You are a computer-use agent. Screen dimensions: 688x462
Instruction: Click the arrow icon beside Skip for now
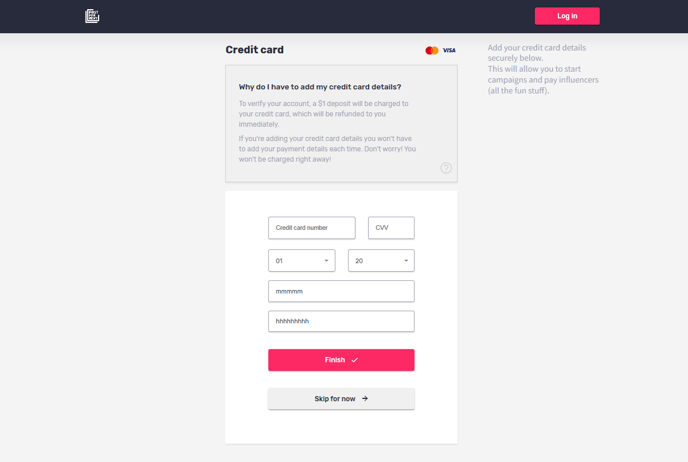[365, 398]
